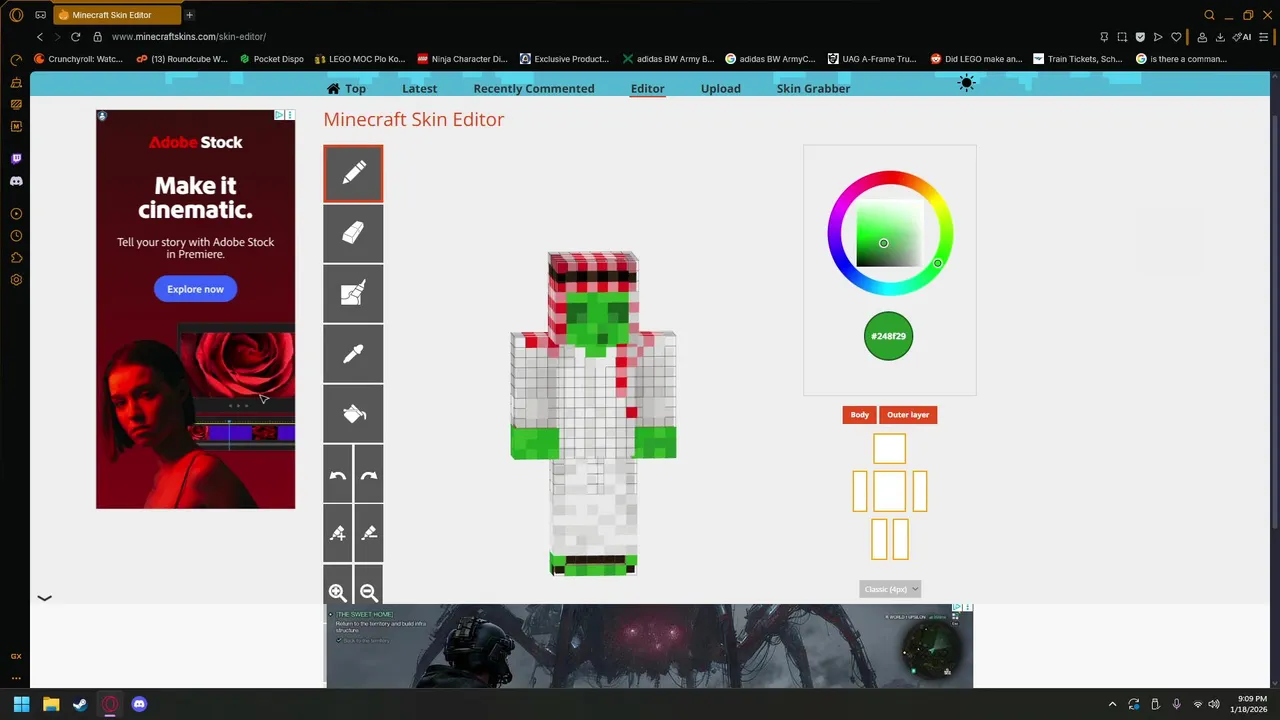The width and height of the screenshot is (1280, 720).
Task: Click the 3D skin model preview
Action: tap(593, 414)
